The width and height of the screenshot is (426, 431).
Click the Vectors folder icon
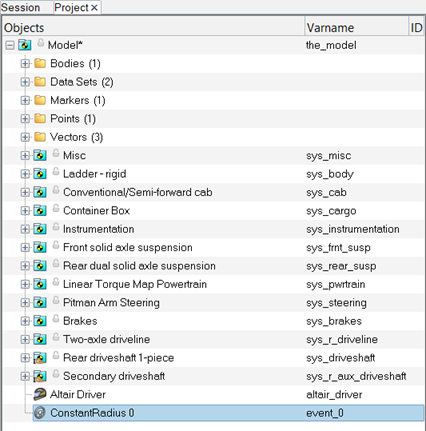click(x=40, y=137)
